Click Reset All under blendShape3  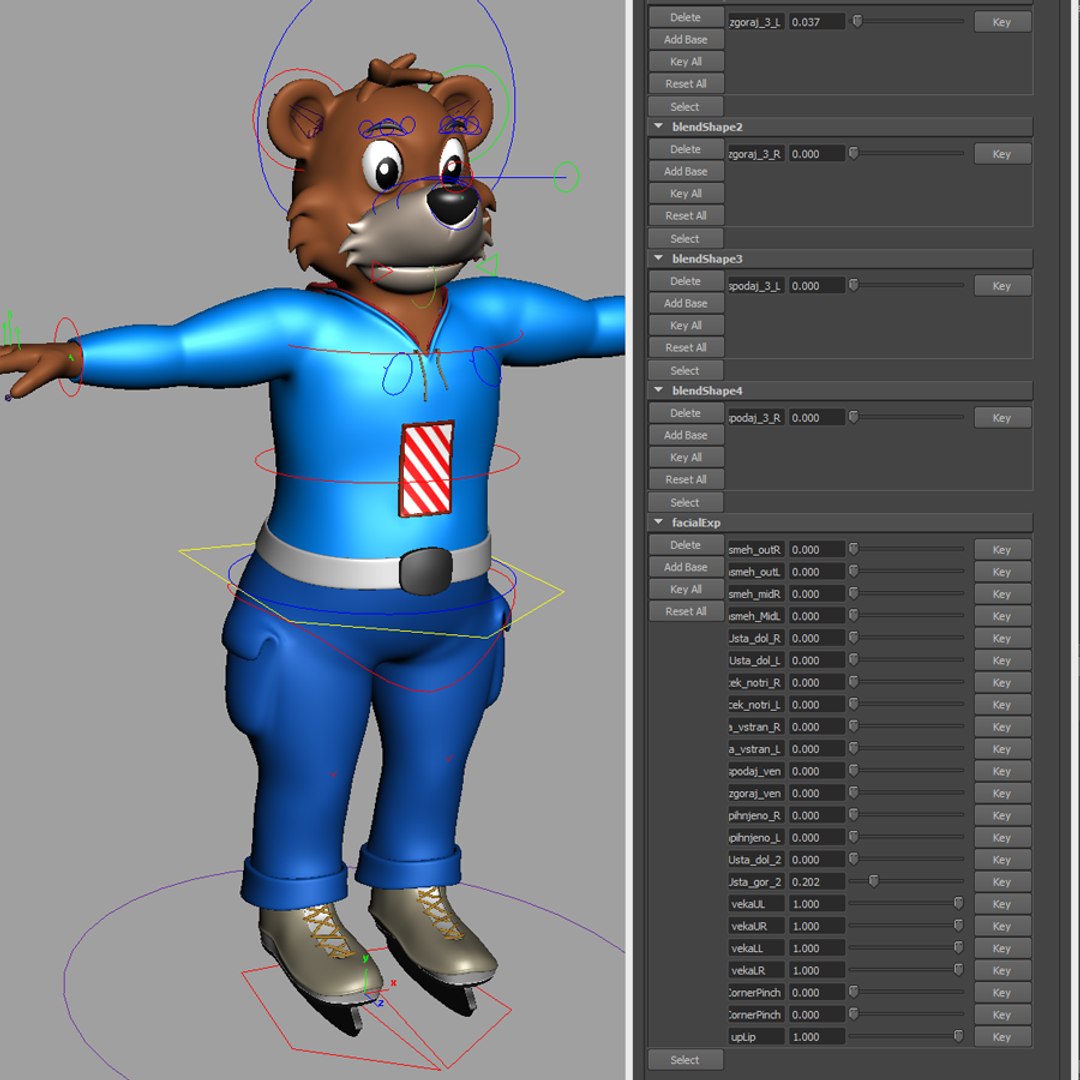[686, 347]
